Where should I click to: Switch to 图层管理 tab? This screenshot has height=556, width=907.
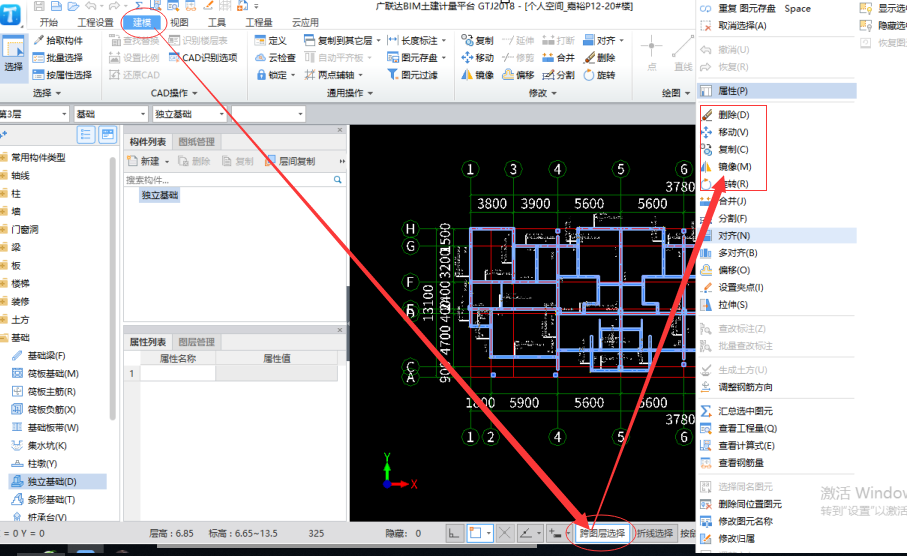(197, 342)
